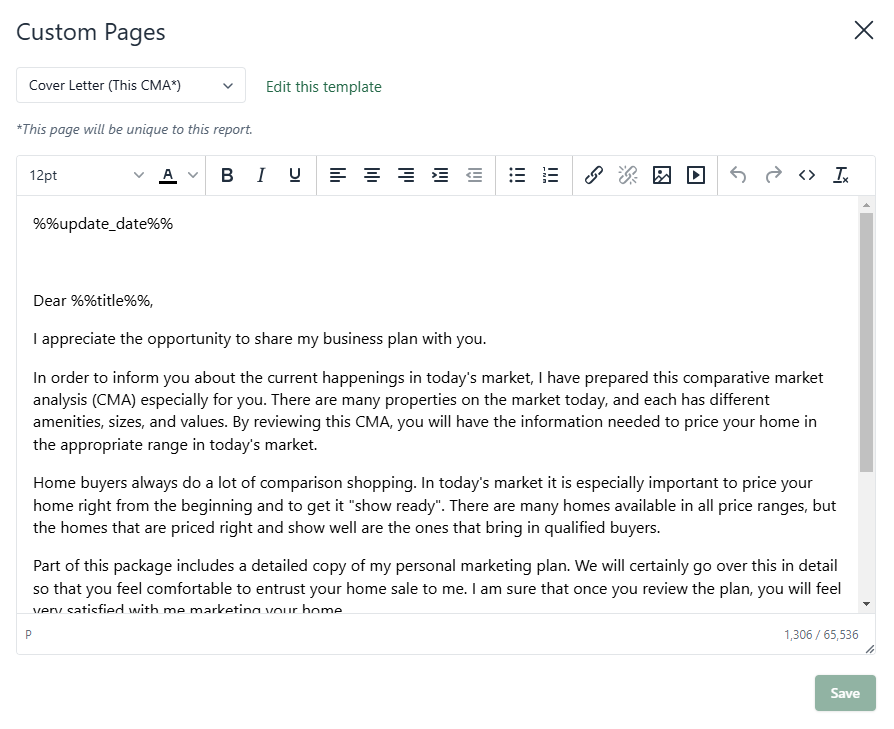Open the insert link dialog
894x729 pixels.
(593, 175)
